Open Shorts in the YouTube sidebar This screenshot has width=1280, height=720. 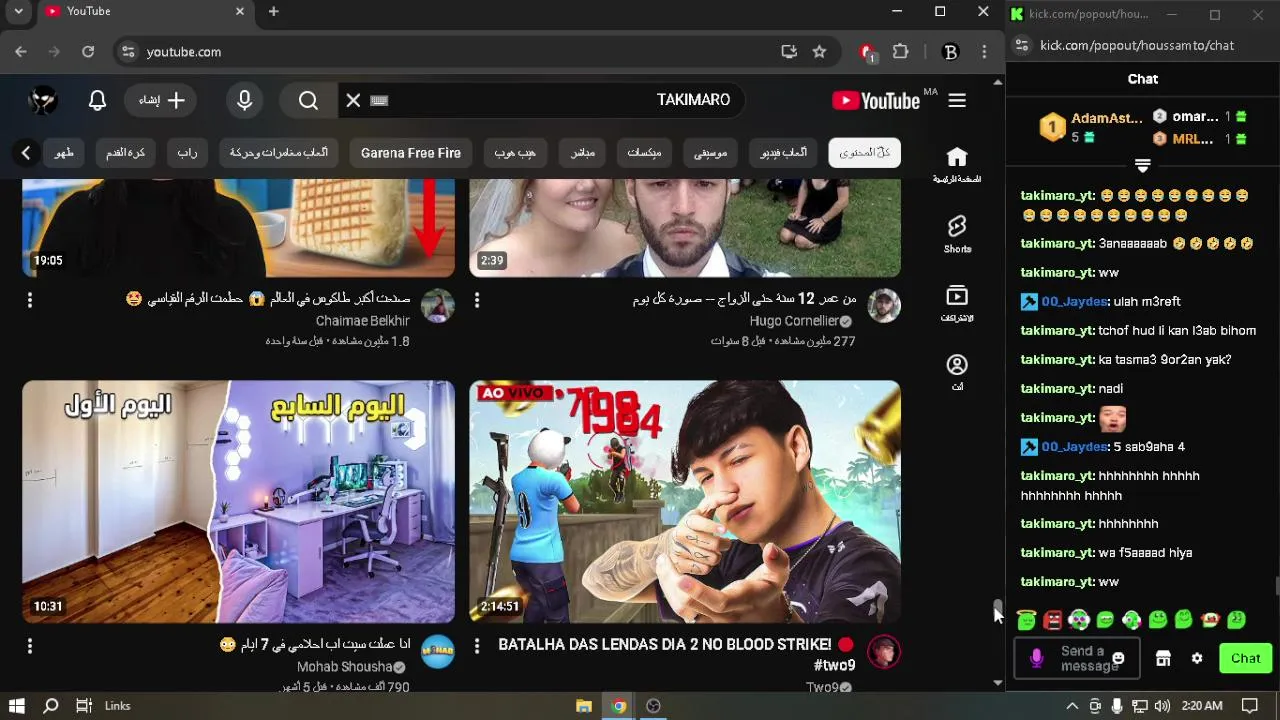[957, 234]
